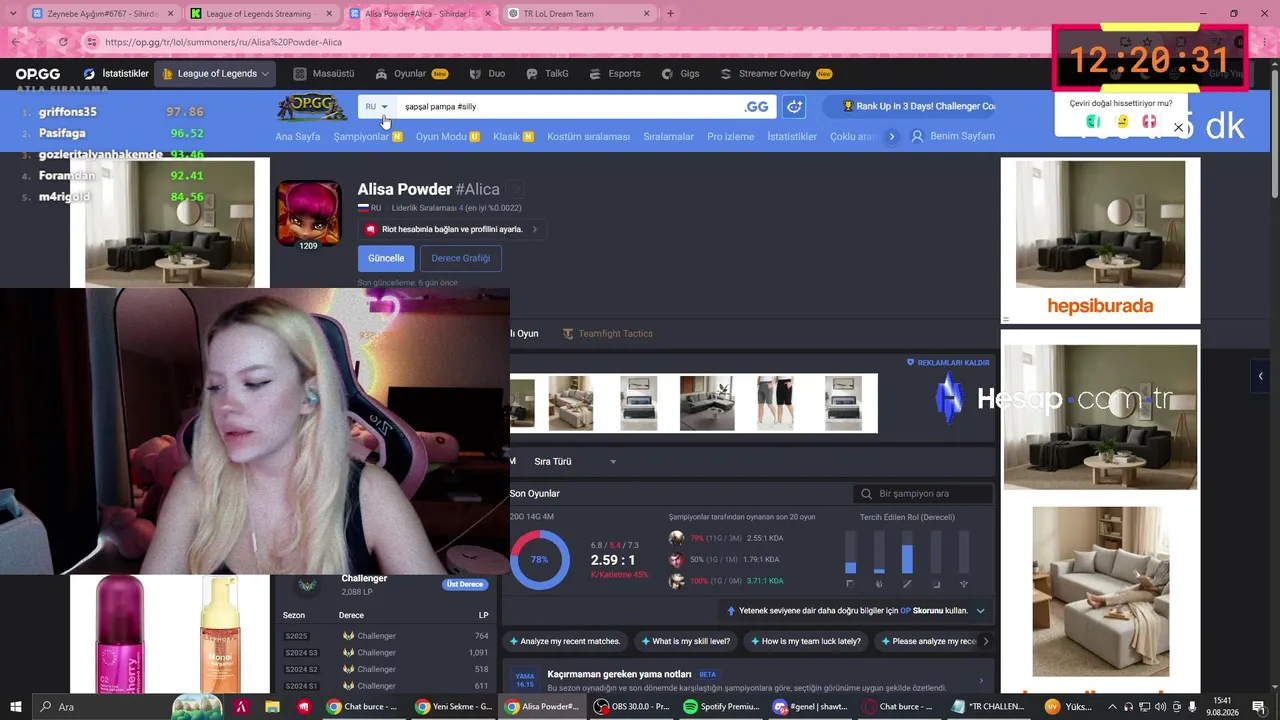Open Benim Sayfam profile link

click(x=953, y=137)
